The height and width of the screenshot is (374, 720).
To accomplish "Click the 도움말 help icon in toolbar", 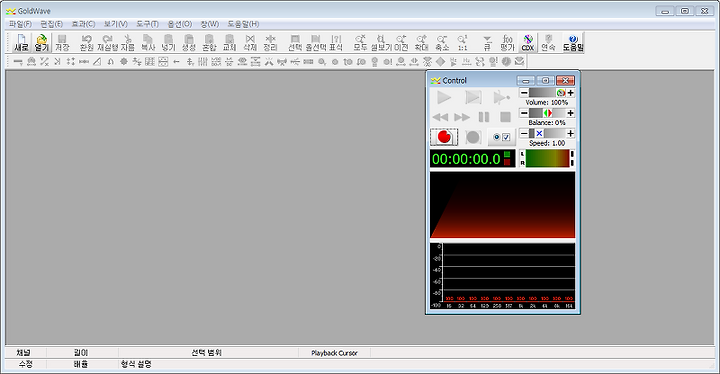I will coord(573,43).
